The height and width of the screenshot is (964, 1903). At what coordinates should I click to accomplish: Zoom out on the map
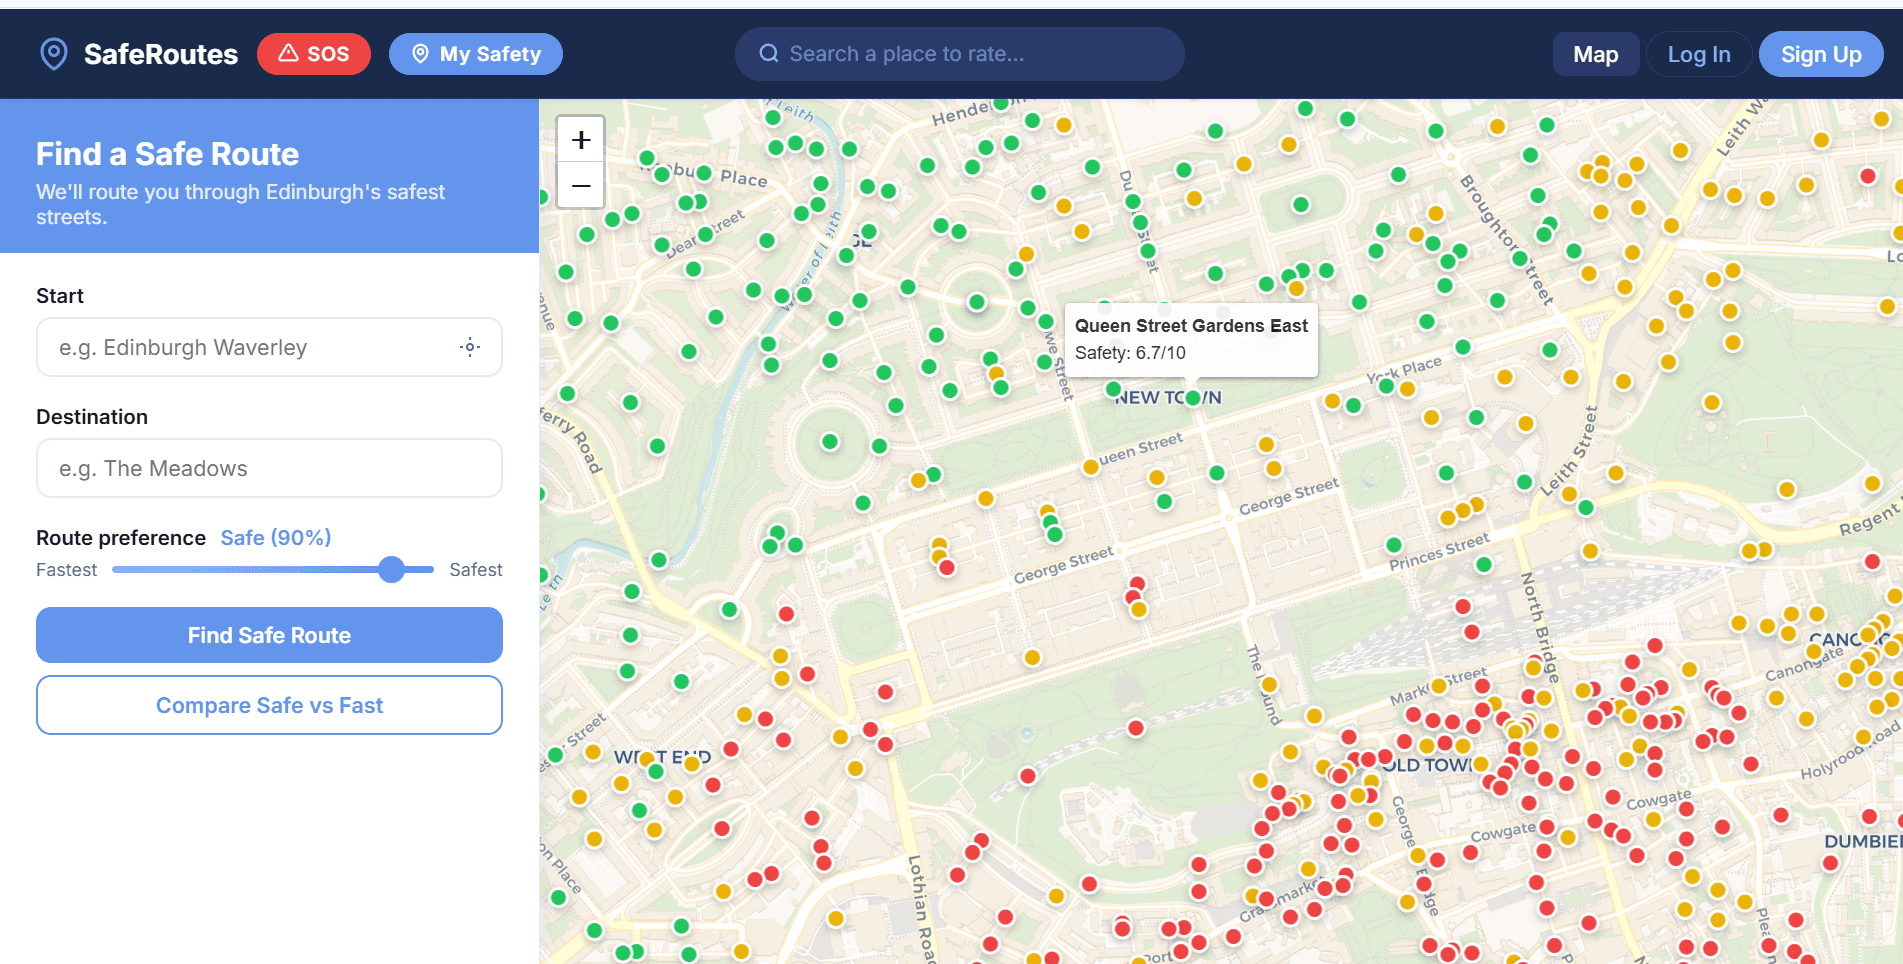(581, 186)
